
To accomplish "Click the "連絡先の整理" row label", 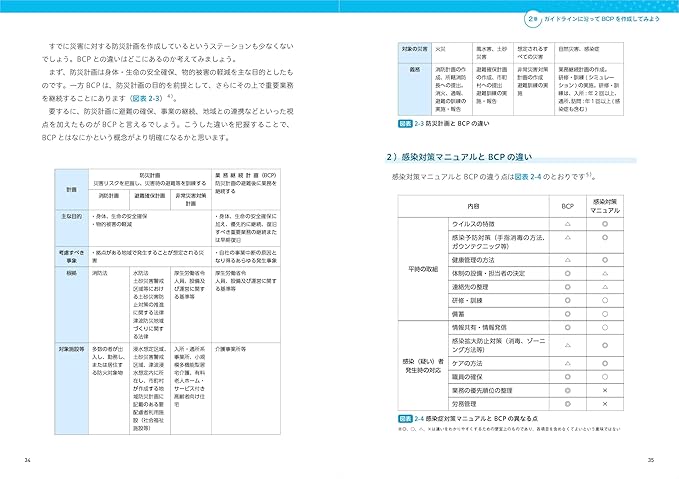I will coord(470,287).
